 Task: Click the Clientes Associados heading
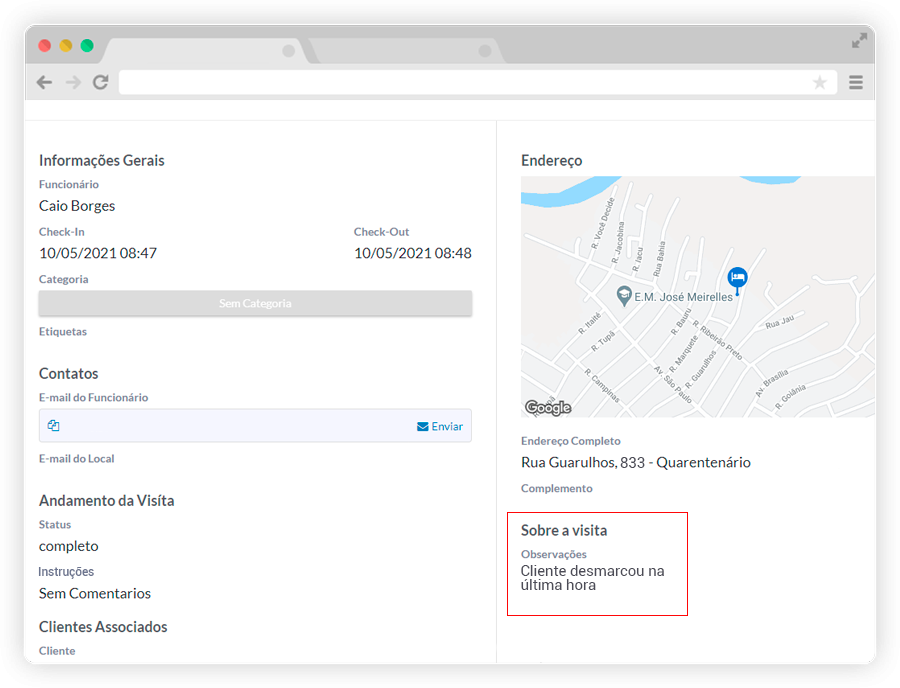(103, 627)
